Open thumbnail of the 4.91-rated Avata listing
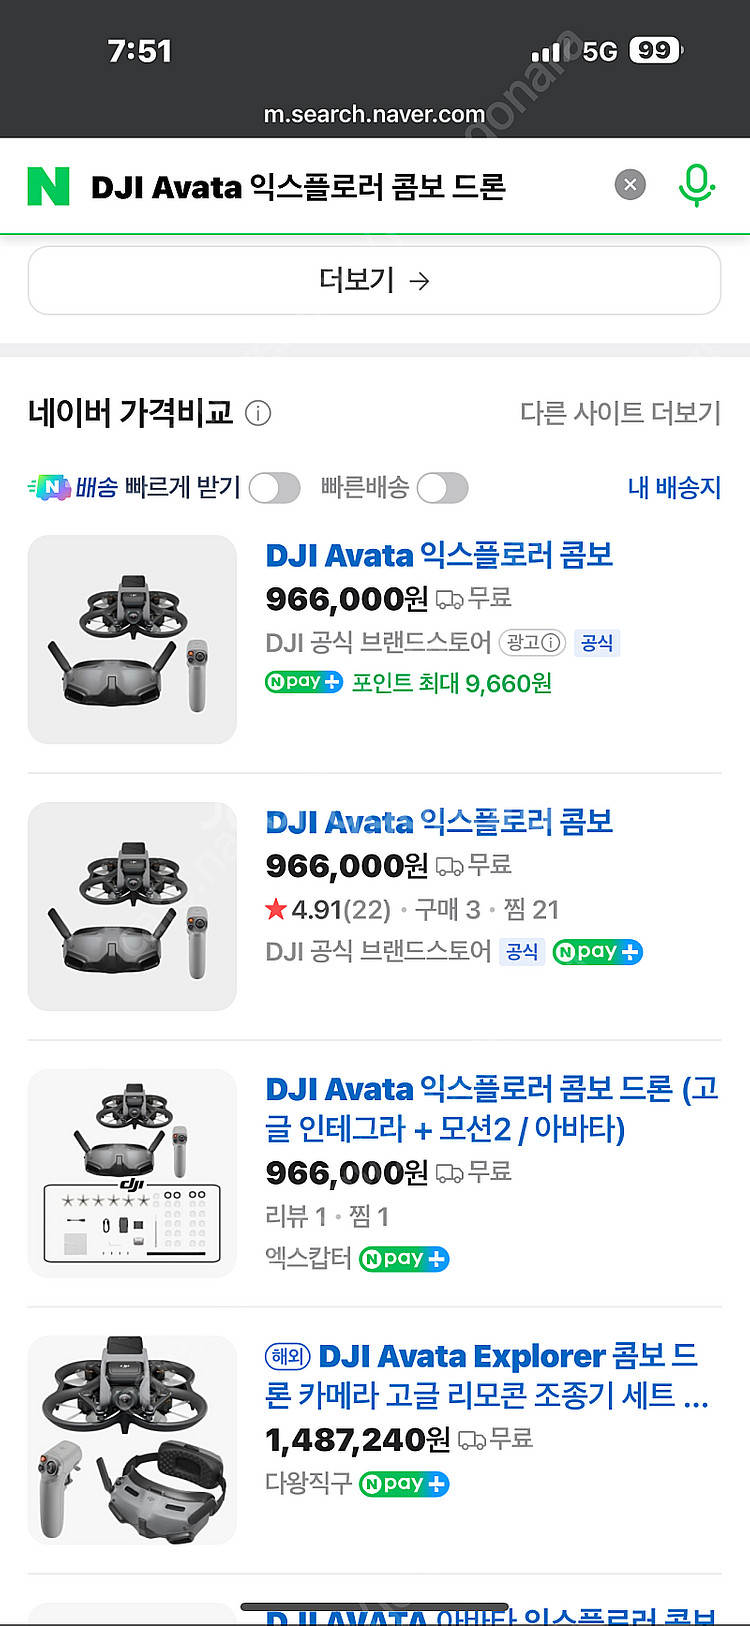Screen dimensions: 750x1626 [x=132, y=906]
